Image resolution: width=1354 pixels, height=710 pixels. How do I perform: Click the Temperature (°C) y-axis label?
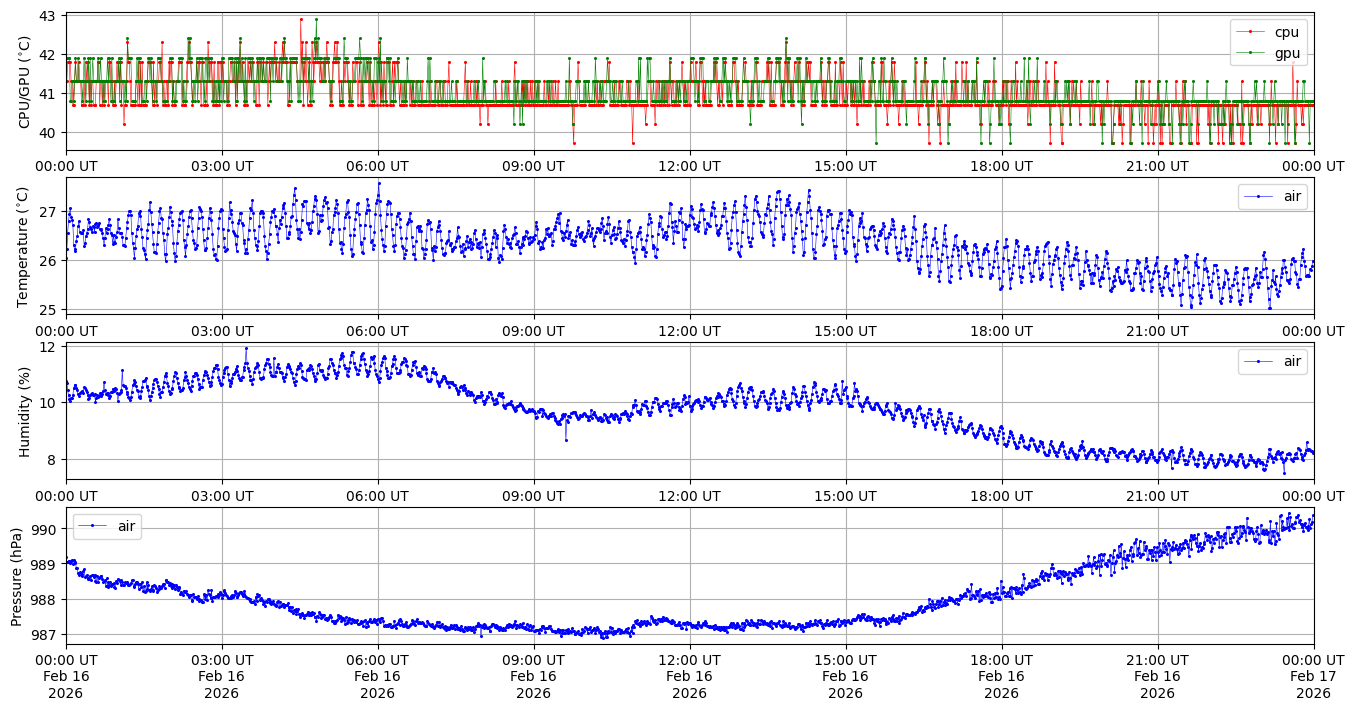(x=25, y=246)
